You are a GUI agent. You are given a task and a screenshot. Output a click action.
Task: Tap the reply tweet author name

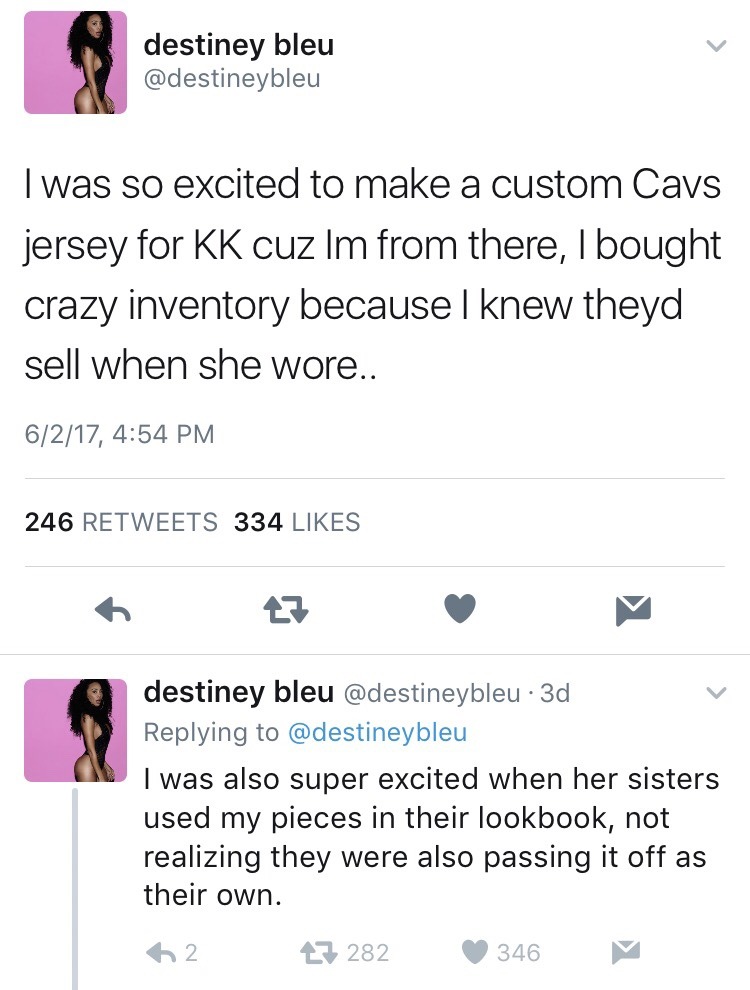coord(239,692)
